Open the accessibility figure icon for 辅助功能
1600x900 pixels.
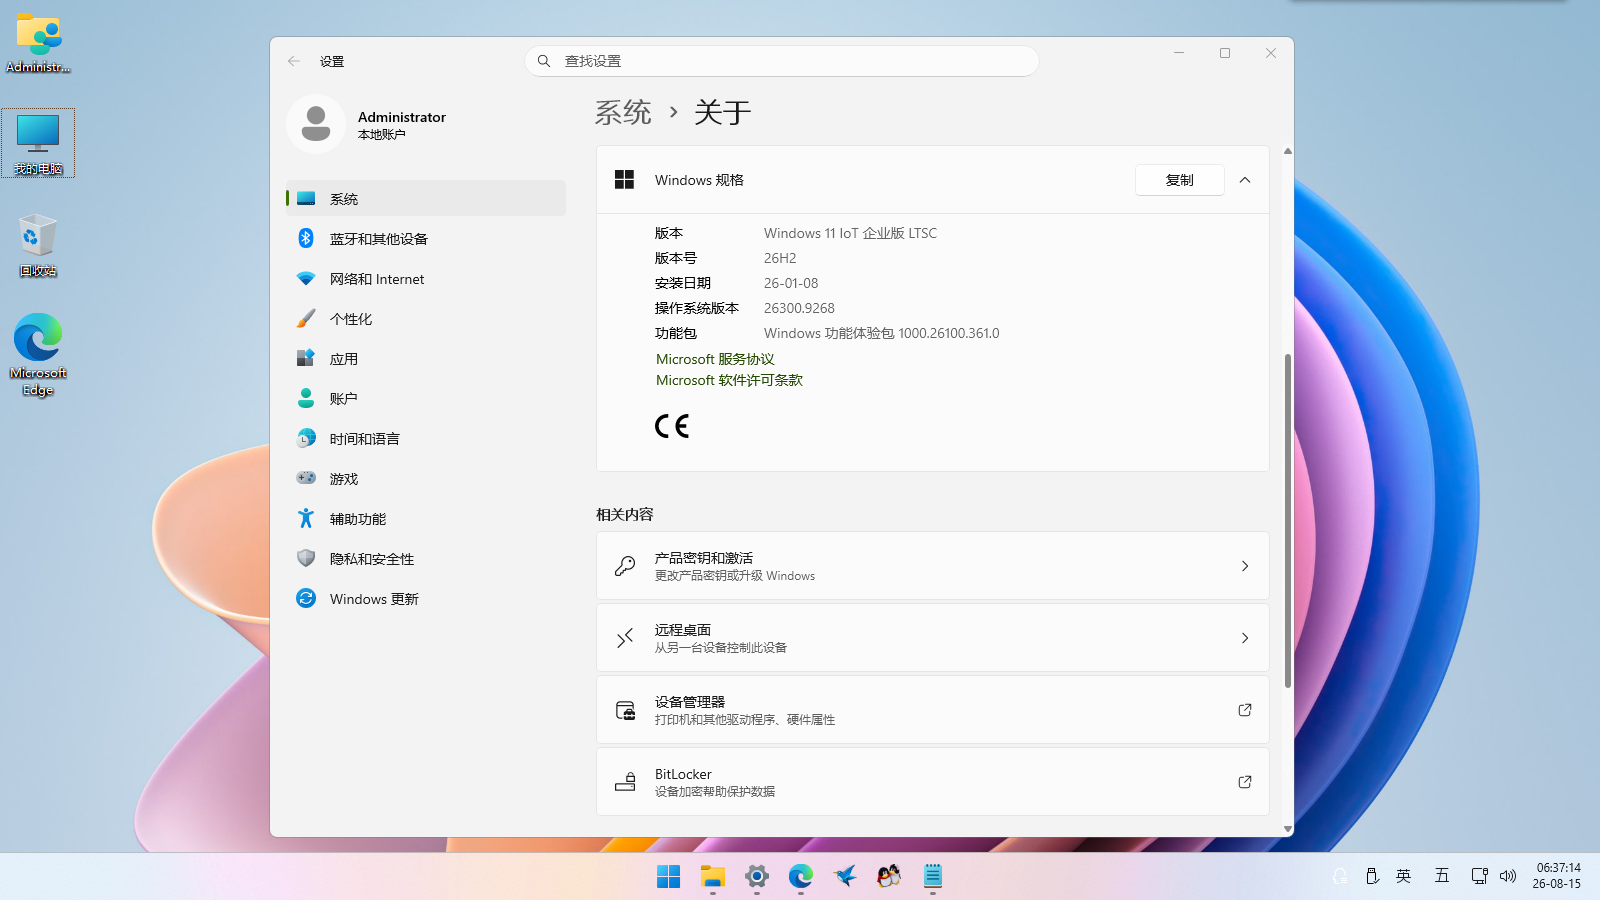pyautogui.click(x=306, y=518)
